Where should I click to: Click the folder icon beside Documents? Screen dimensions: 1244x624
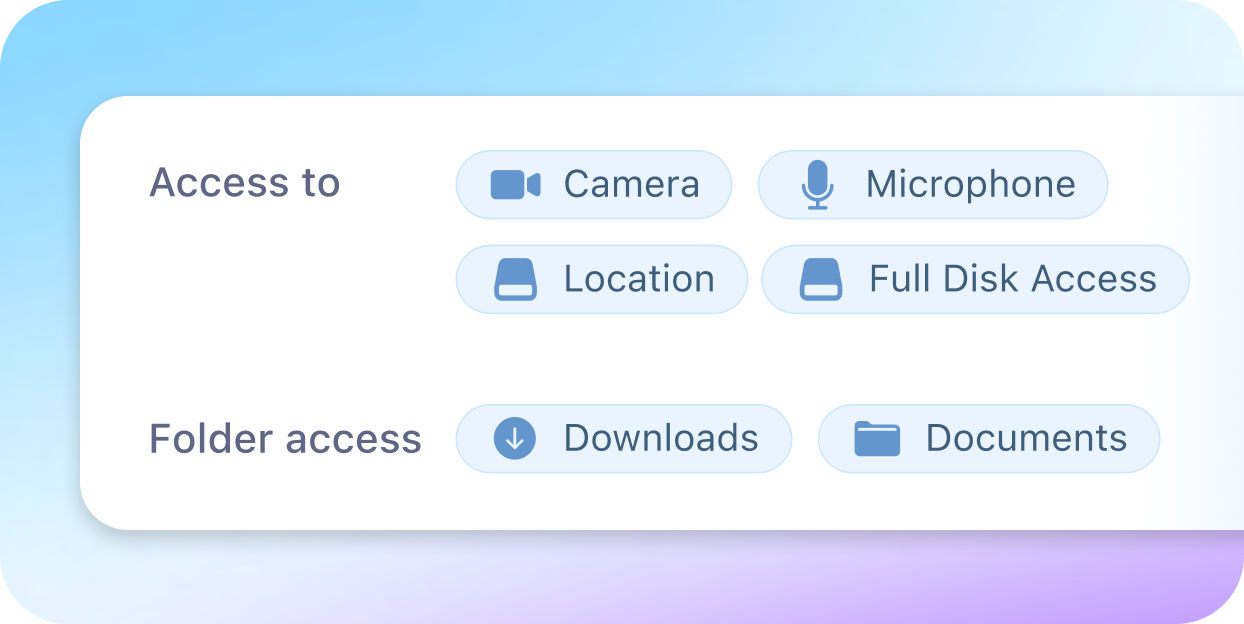point(877,439)
